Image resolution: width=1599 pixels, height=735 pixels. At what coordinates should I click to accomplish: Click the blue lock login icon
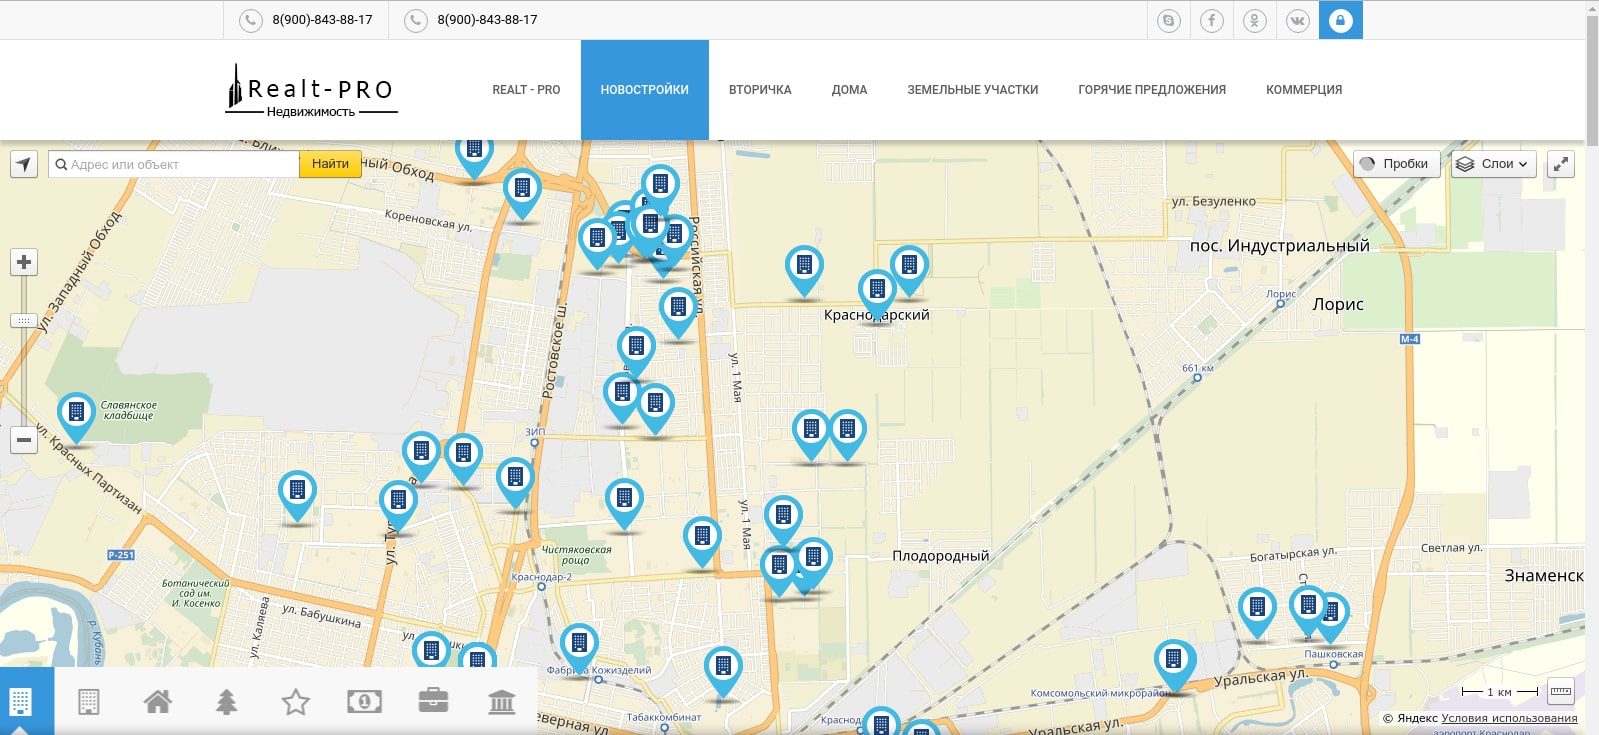[1341, 20]
